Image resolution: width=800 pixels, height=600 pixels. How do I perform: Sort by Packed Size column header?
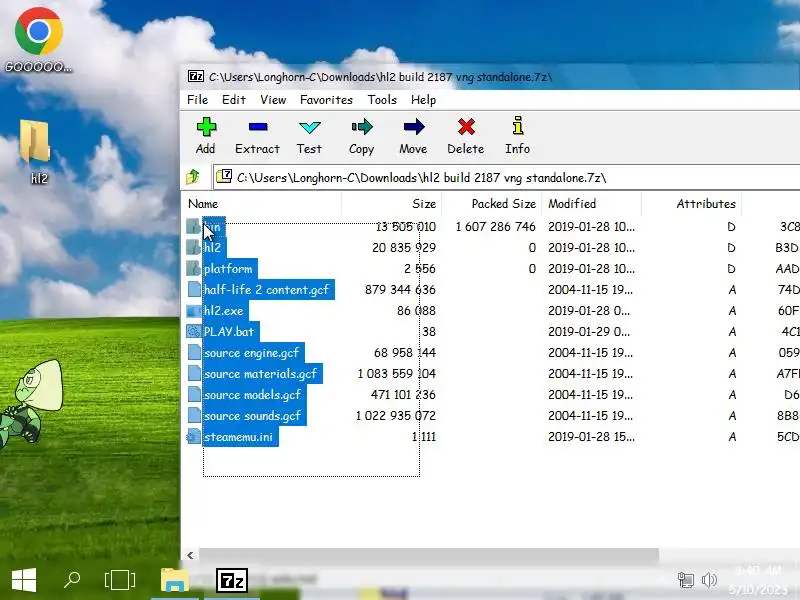(x=491, y=204)
